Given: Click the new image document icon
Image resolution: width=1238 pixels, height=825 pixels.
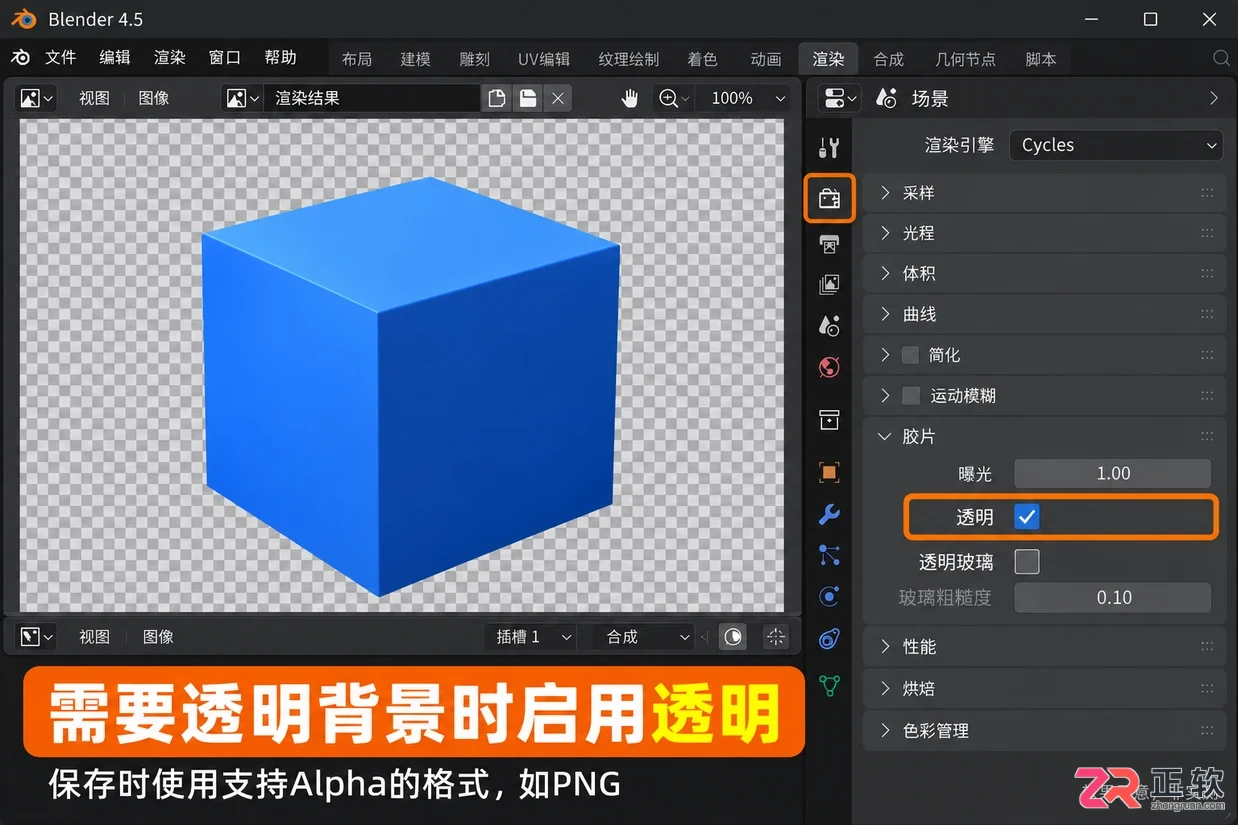Looking at the screenshot, I should pos(496,98).
